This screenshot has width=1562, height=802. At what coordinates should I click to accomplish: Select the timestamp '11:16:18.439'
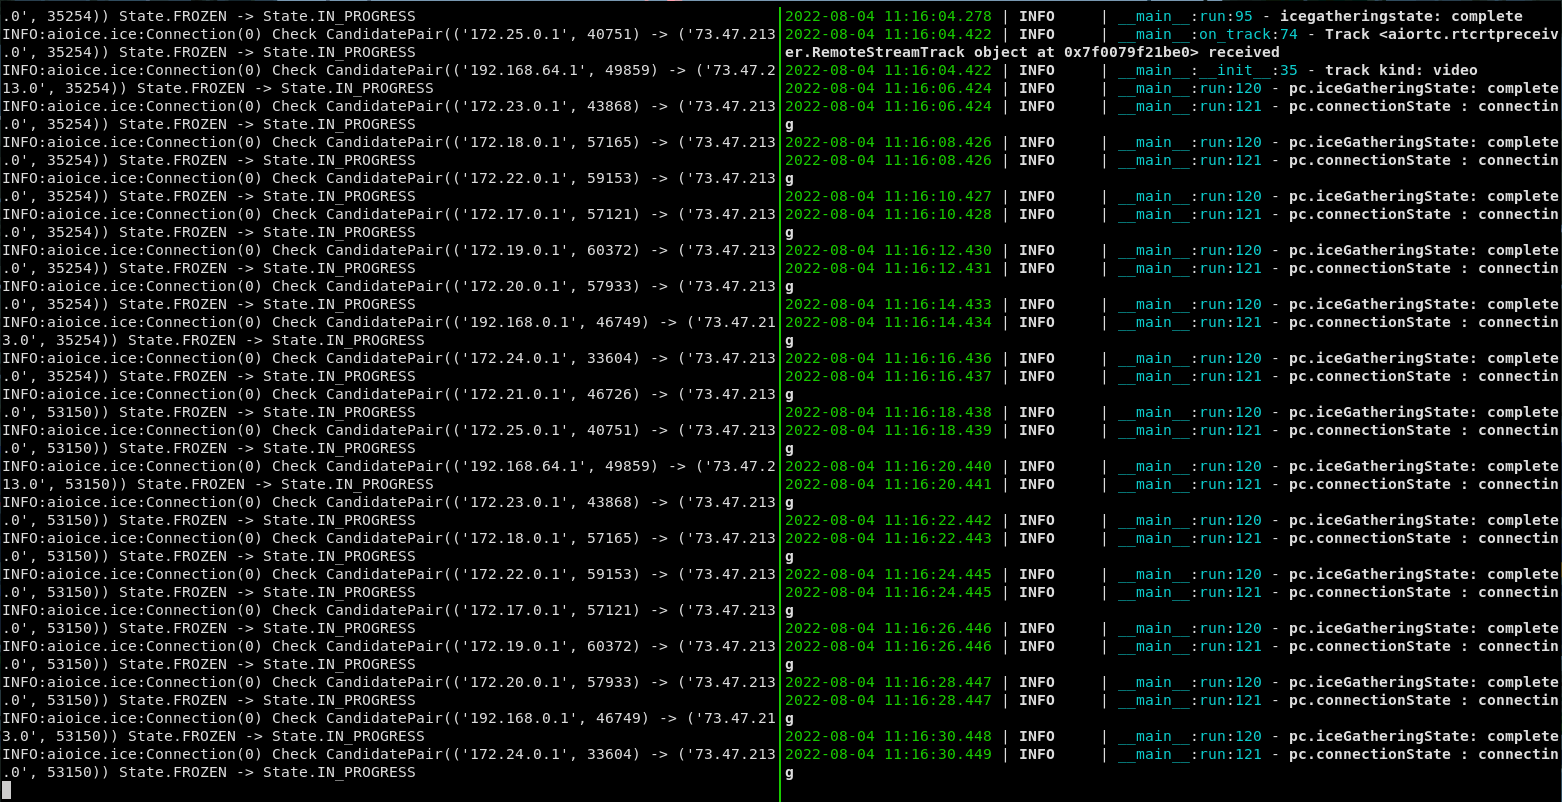[x=938, y=430]
